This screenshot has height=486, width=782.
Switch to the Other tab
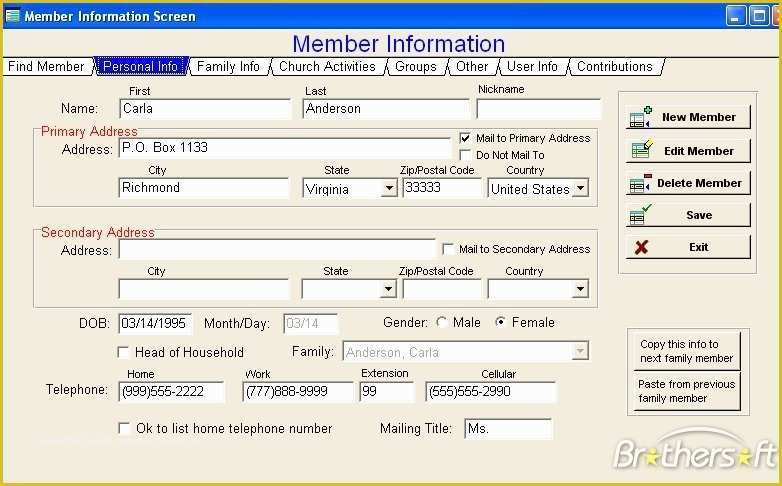tap(472, 66)
